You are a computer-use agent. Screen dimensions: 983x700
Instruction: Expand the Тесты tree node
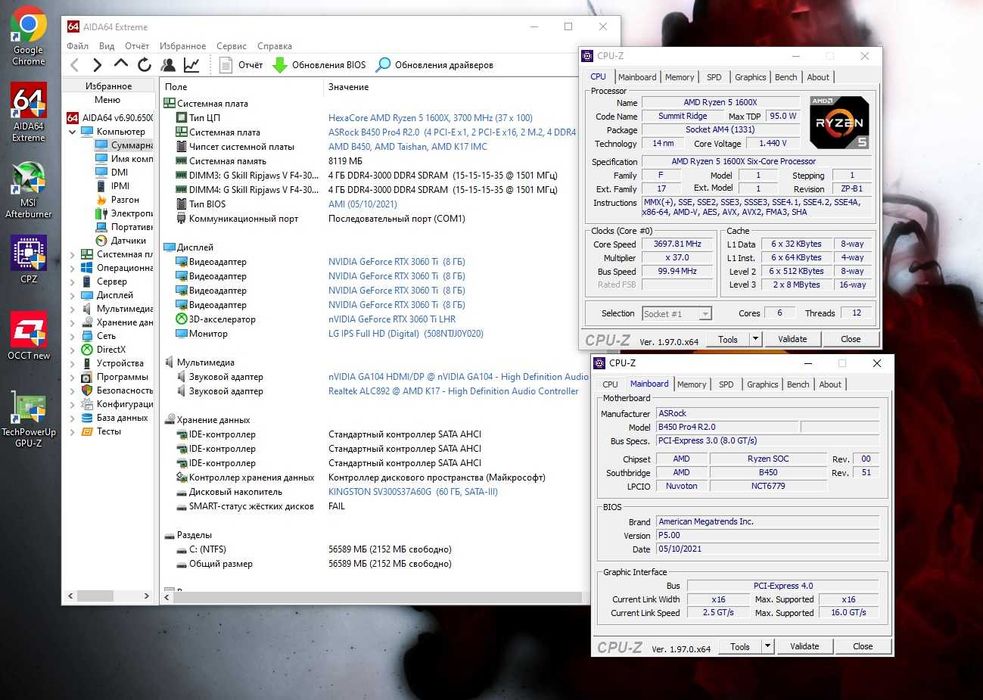click(72, 432)
